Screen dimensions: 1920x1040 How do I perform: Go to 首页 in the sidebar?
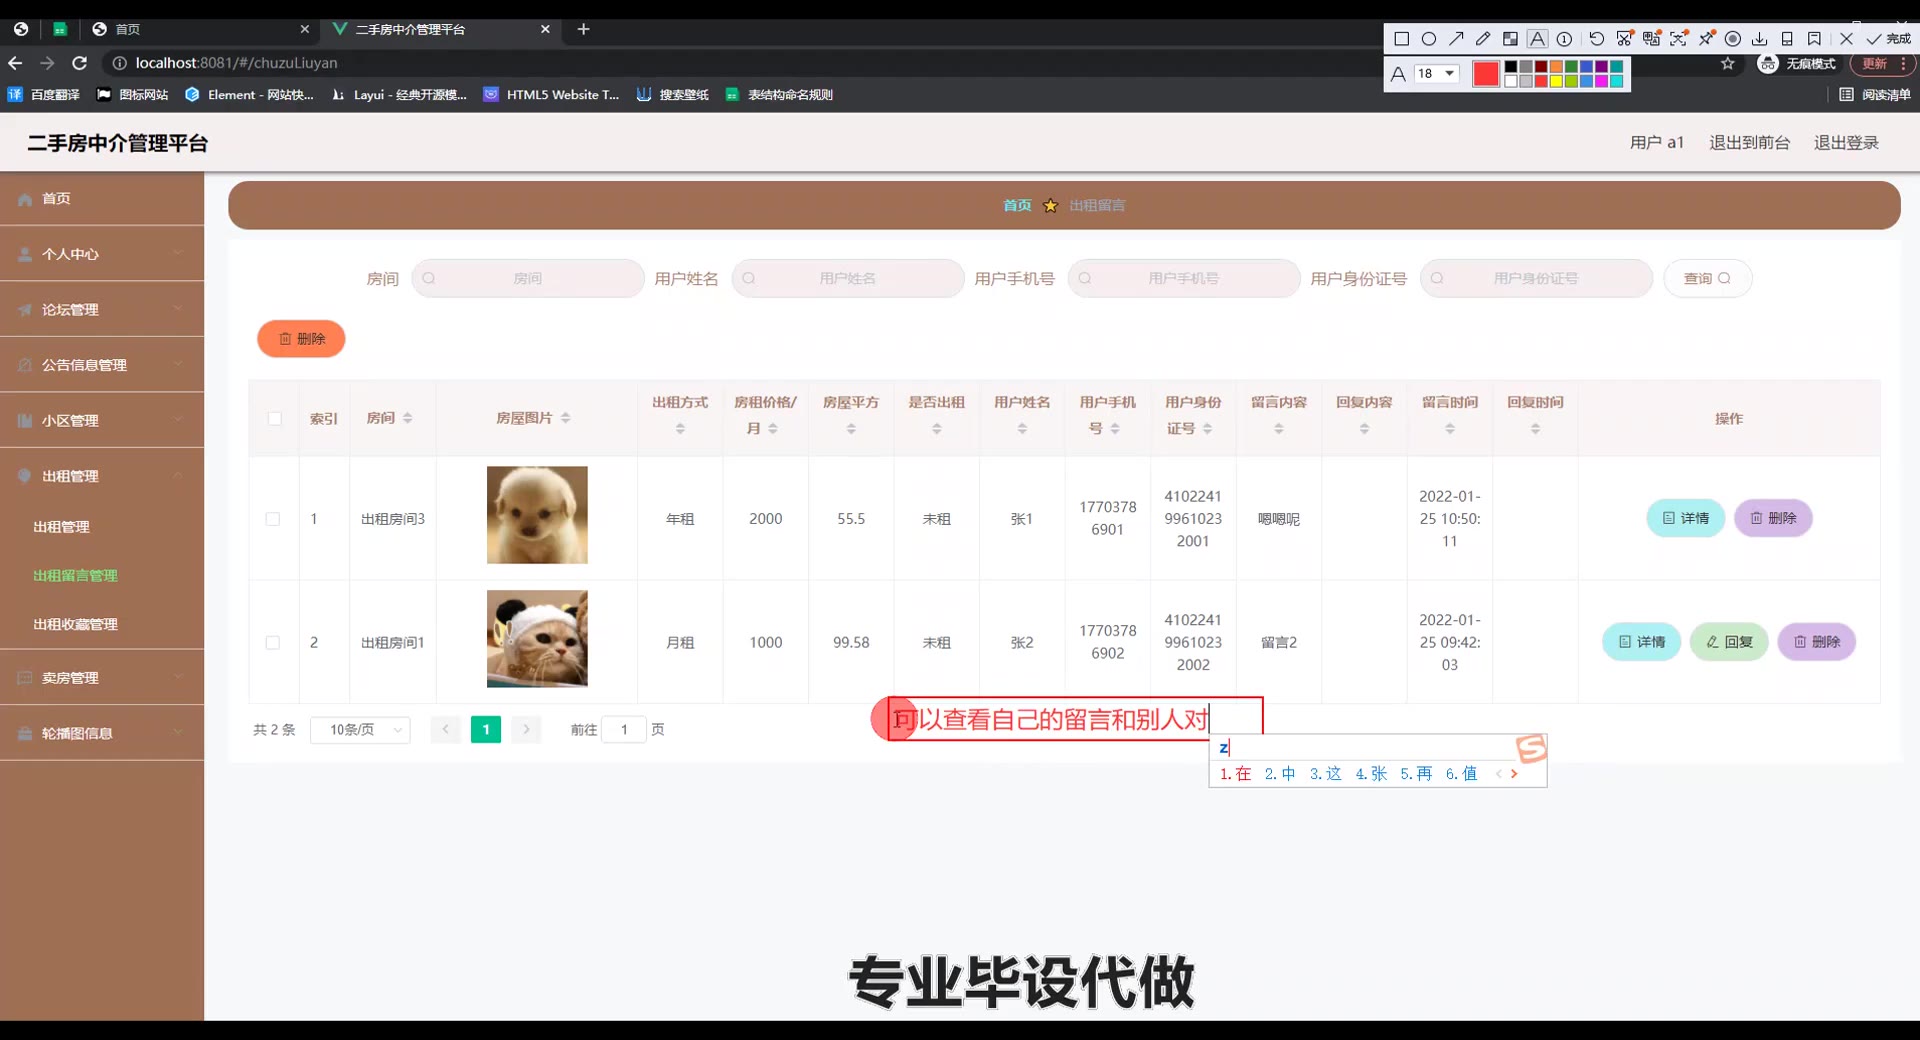102,199
